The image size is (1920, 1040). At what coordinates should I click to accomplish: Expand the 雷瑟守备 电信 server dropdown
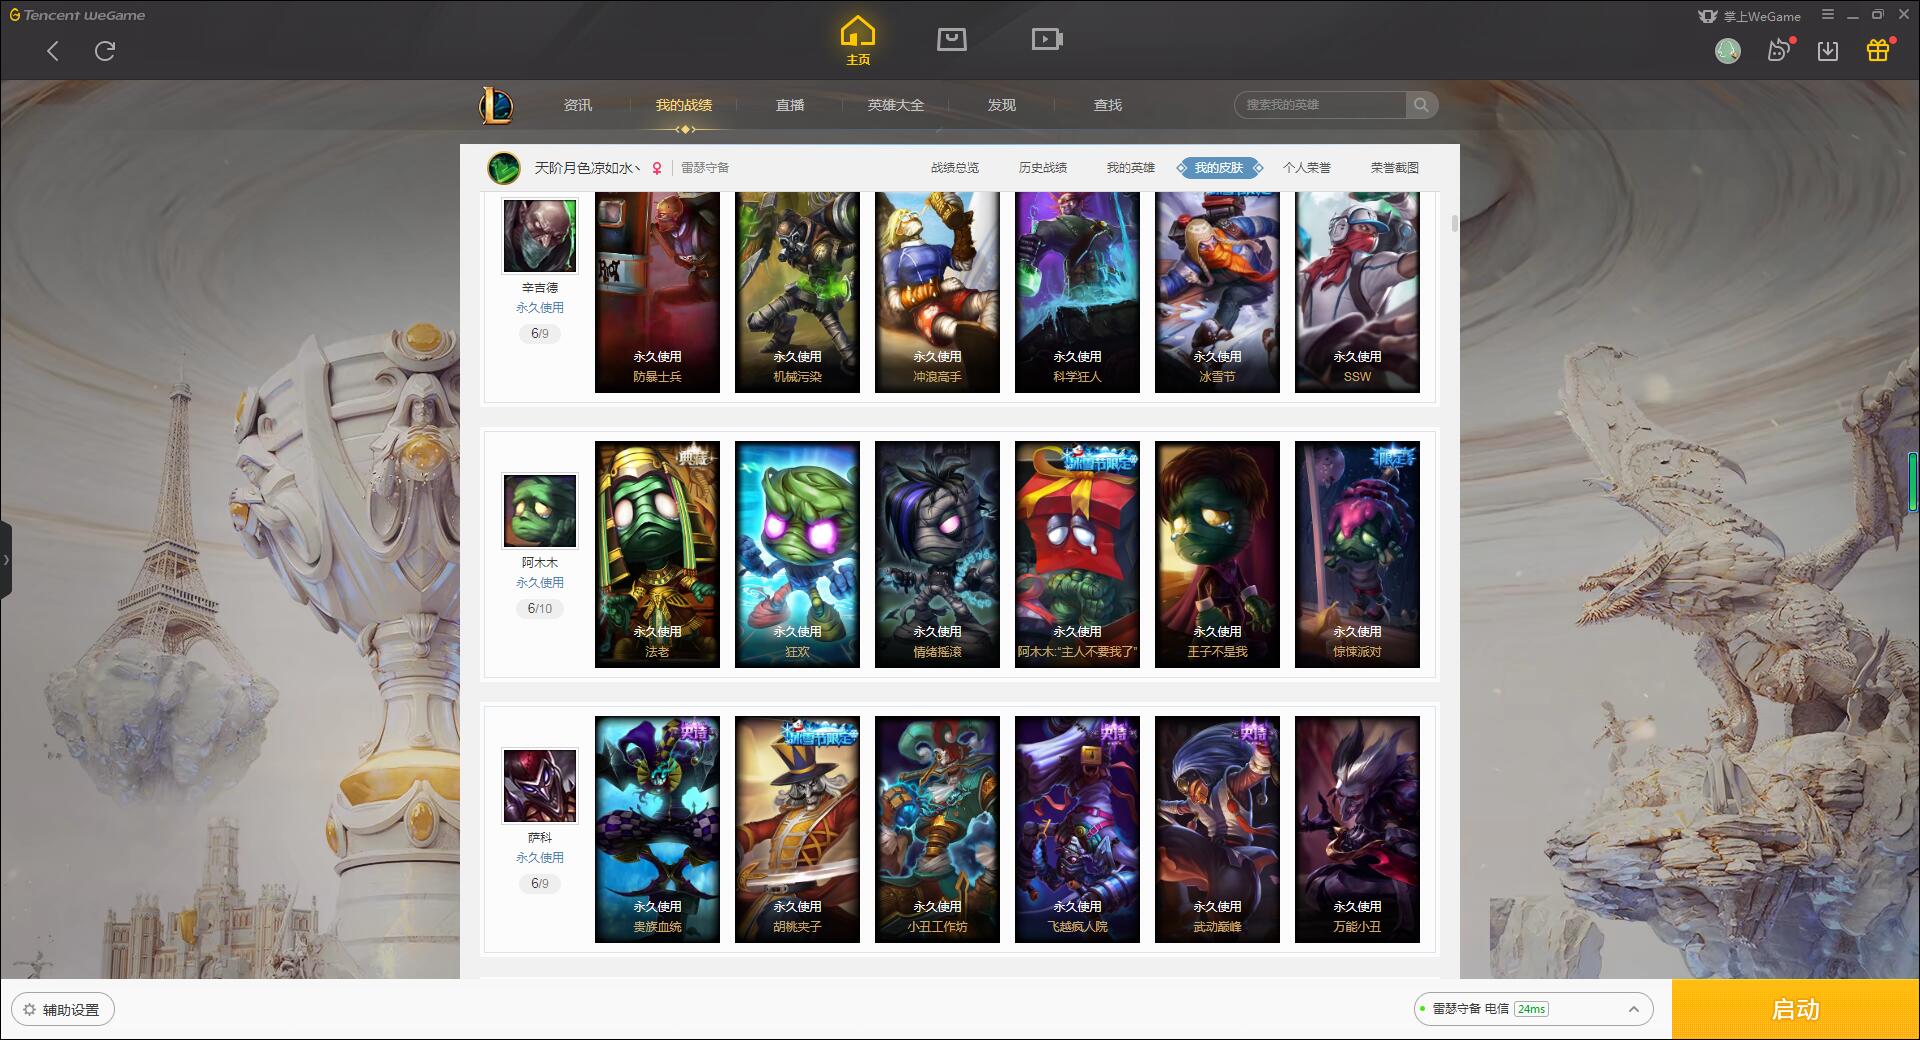1533,1009
